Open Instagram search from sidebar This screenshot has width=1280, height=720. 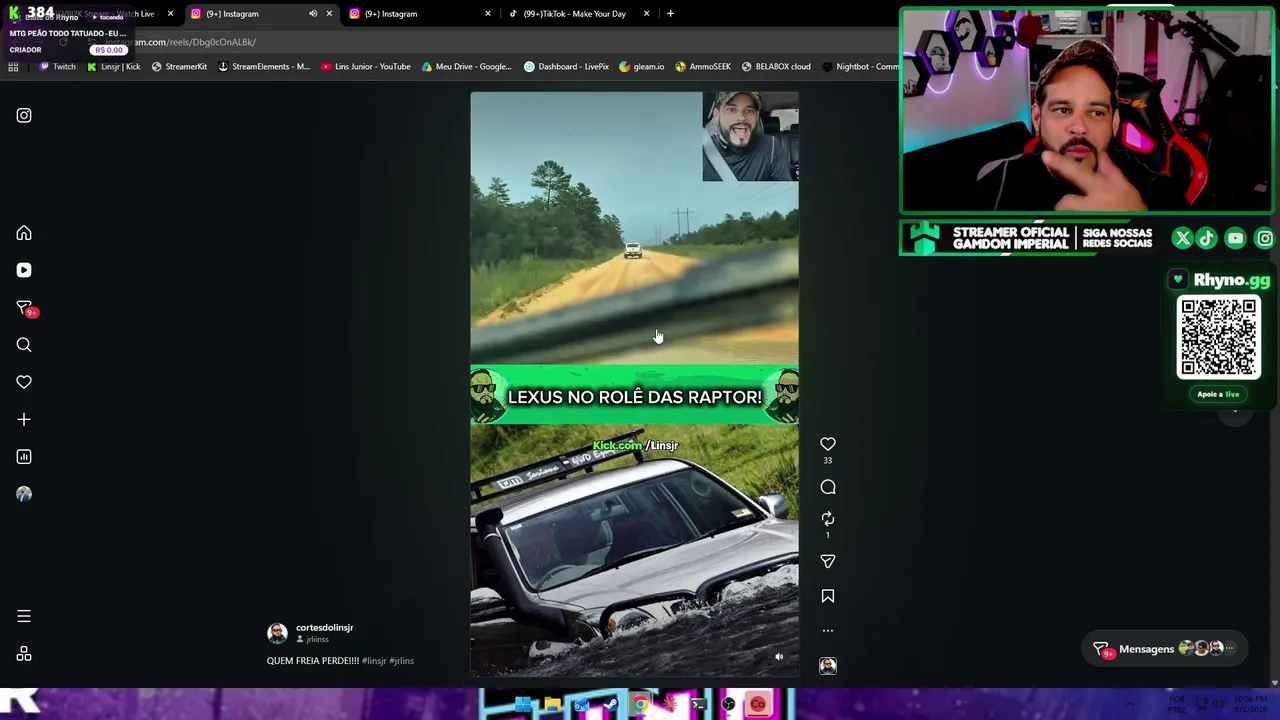(24, 345)
